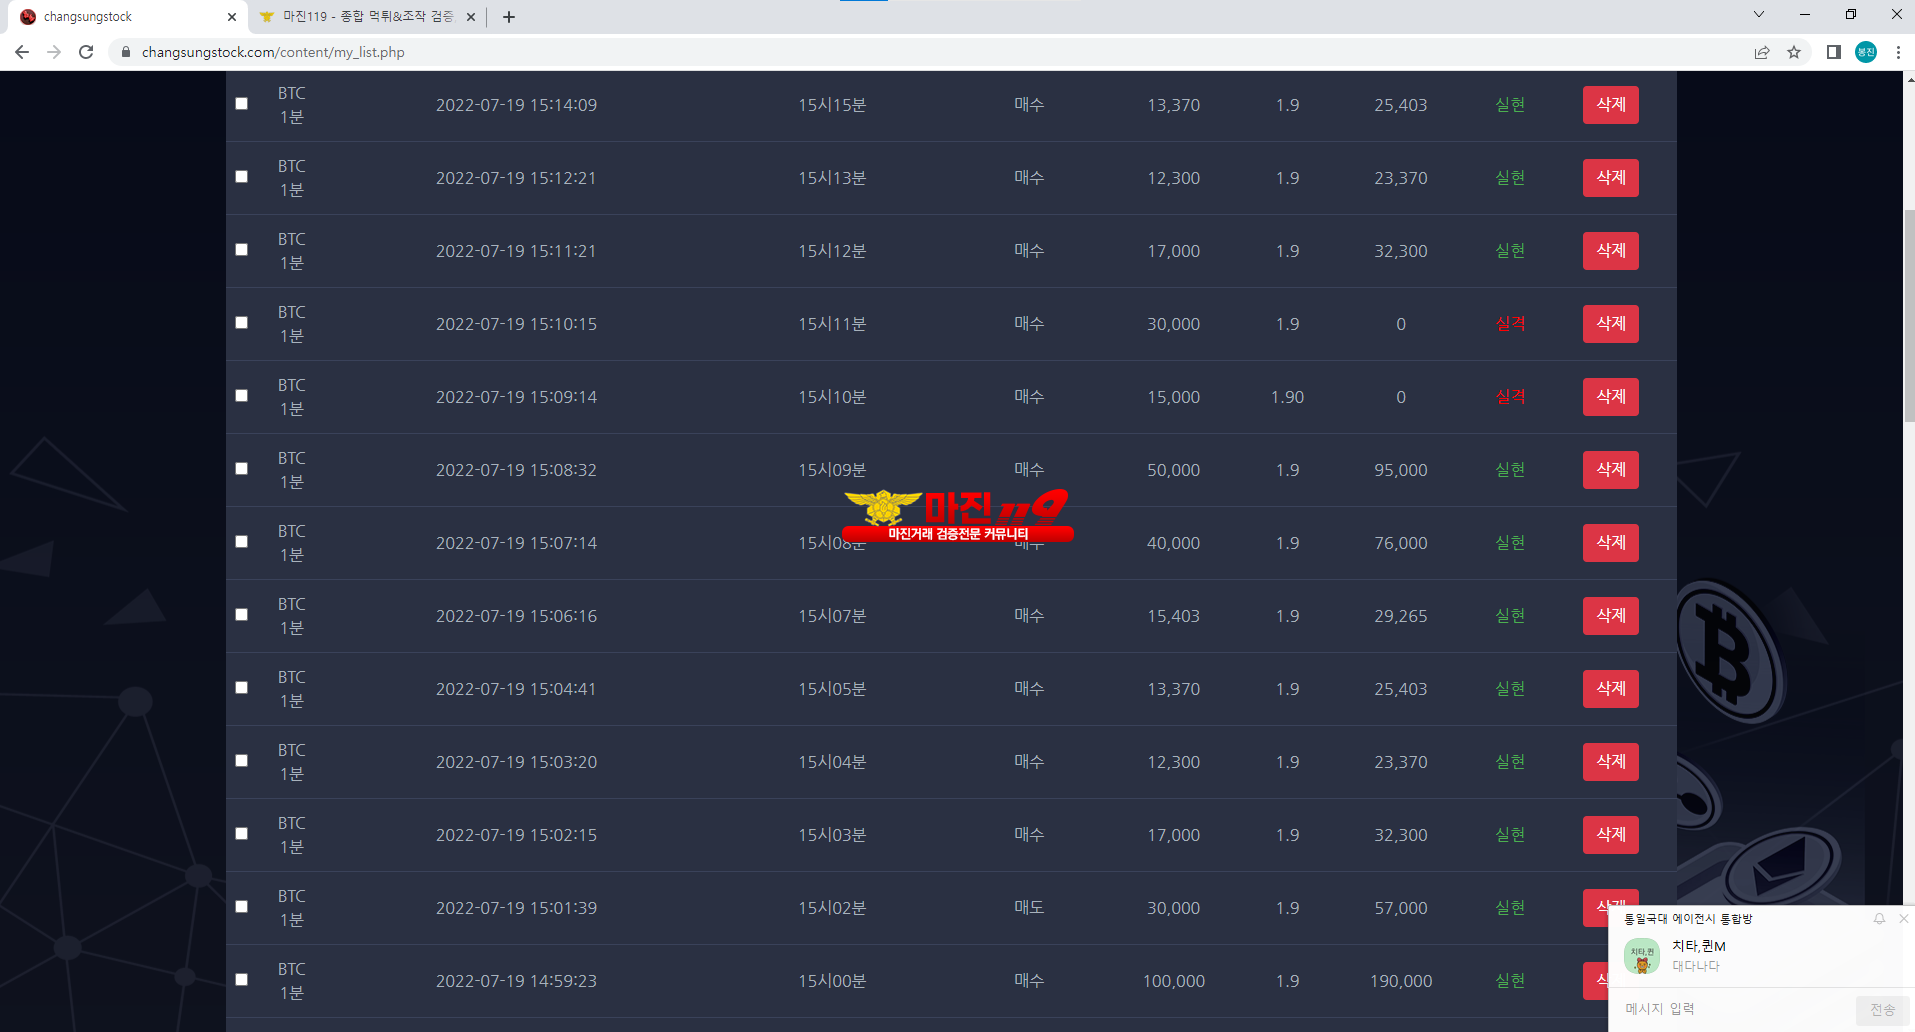The height and width of the screenshot is (1032, 1915).
Task: Check the row for 15:06:16
Action: click(x=241, y=615)
